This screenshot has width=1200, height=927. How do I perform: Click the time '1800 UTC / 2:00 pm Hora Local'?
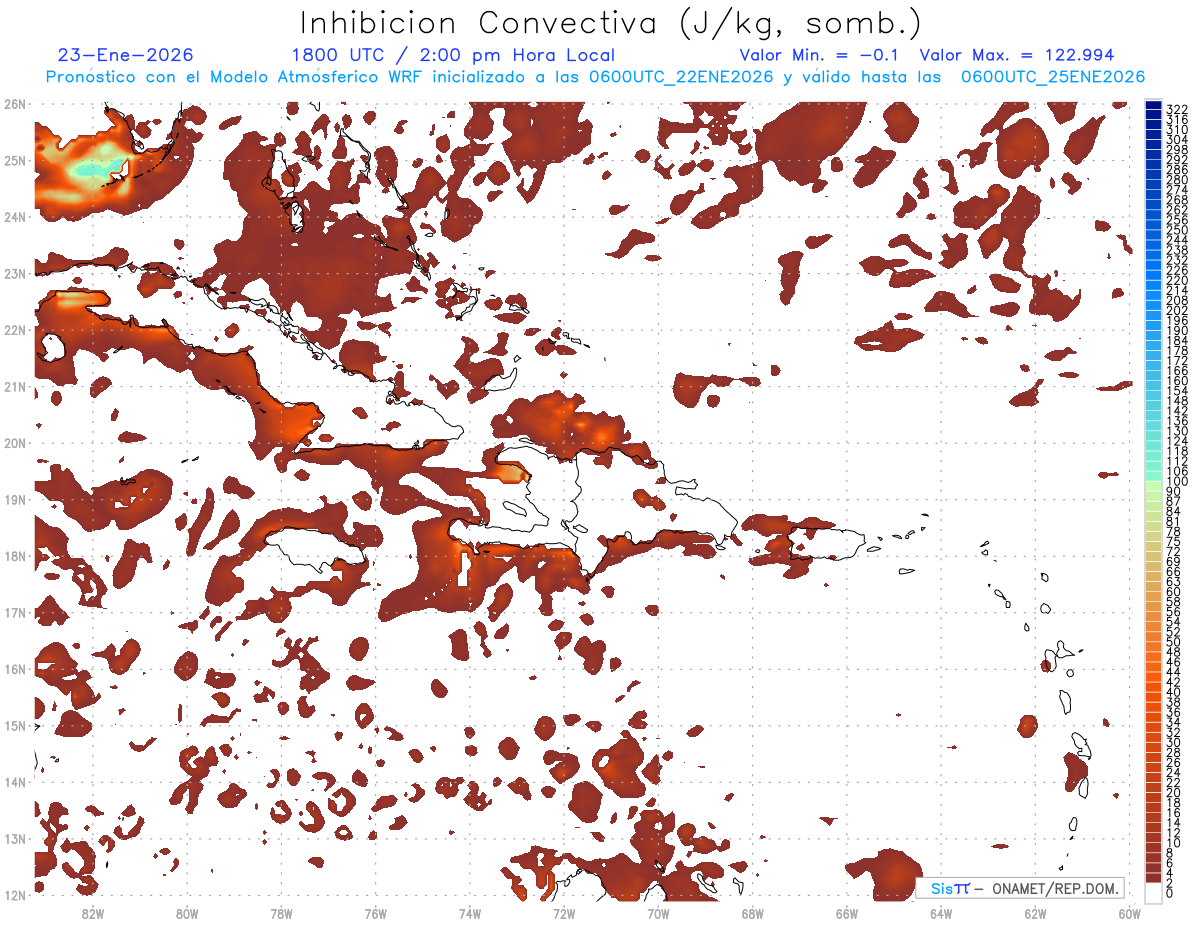click(453, 56)
